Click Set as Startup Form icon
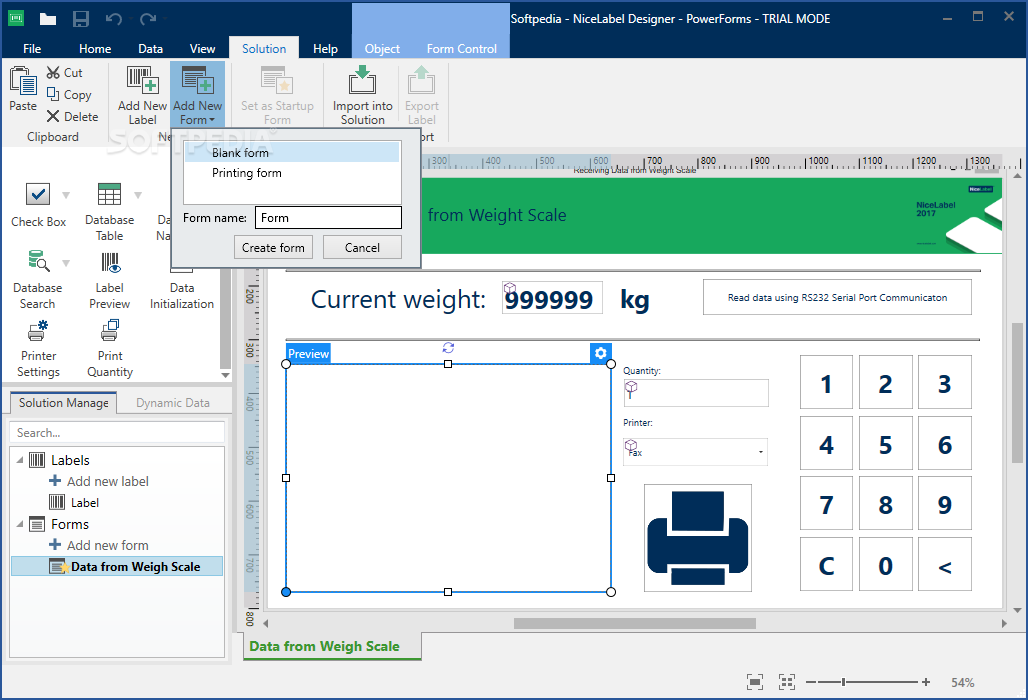1028x700 pixels. coord(277,80)
